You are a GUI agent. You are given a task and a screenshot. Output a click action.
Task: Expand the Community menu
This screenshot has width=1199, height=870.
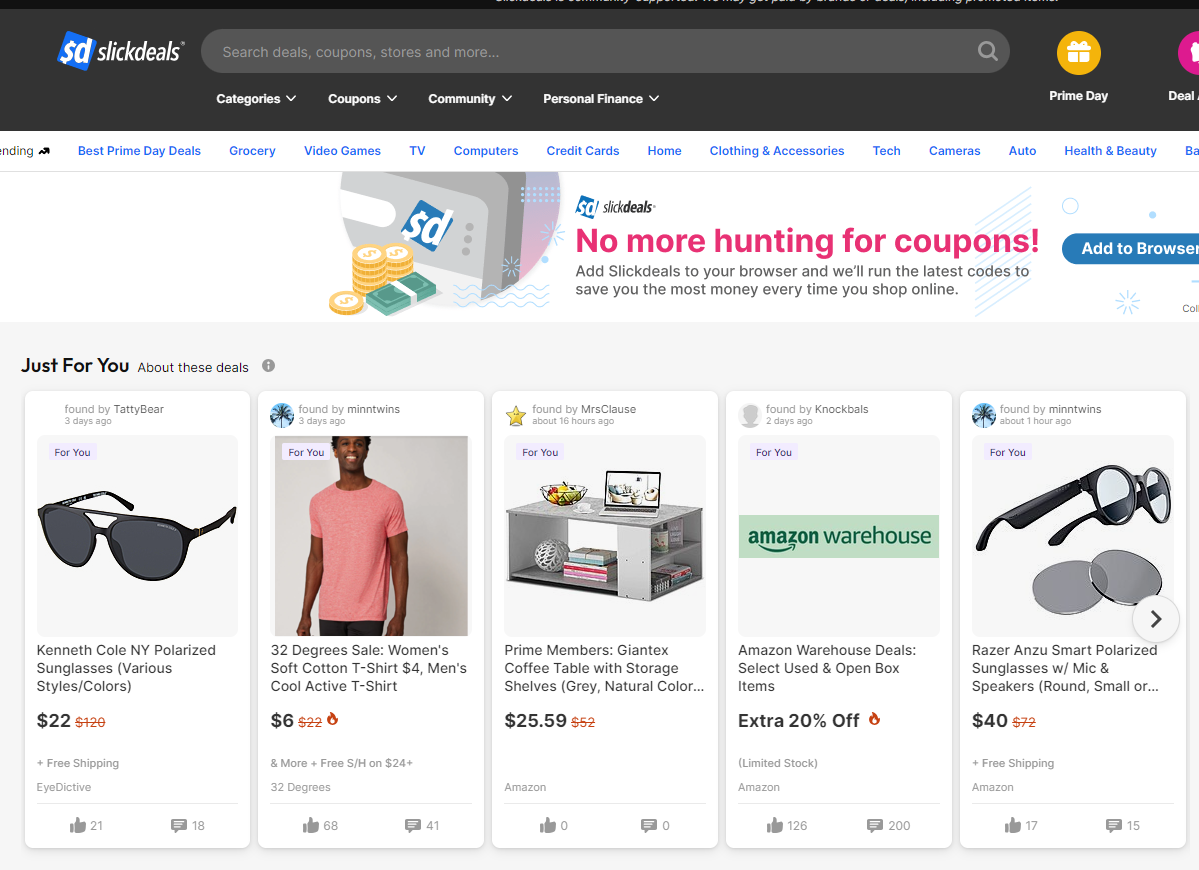(x=470, y=99)
